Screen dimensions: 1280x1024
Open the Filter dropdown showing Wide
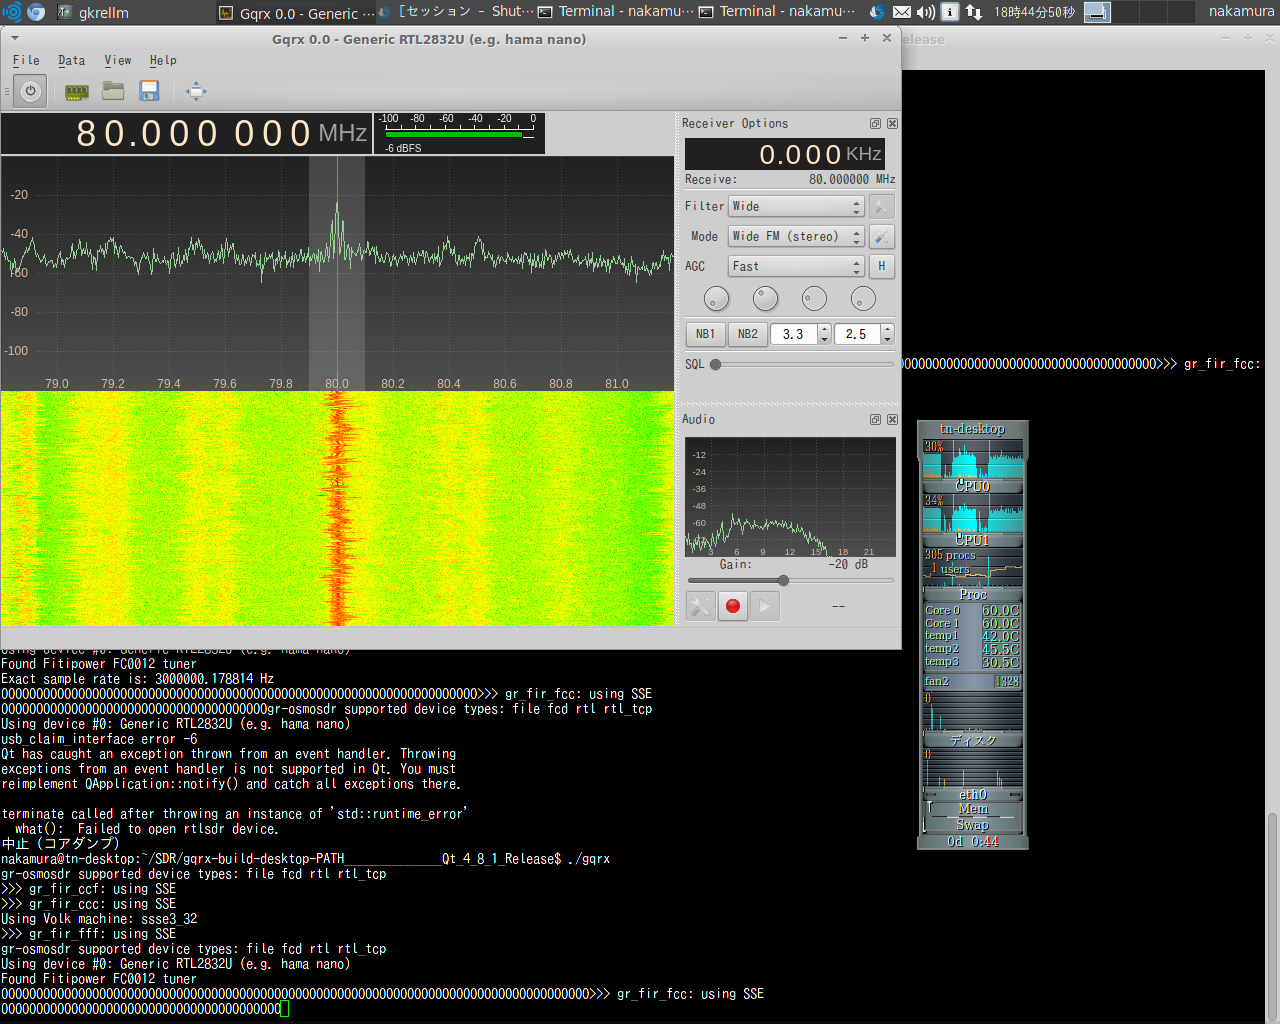click(795, 206)
